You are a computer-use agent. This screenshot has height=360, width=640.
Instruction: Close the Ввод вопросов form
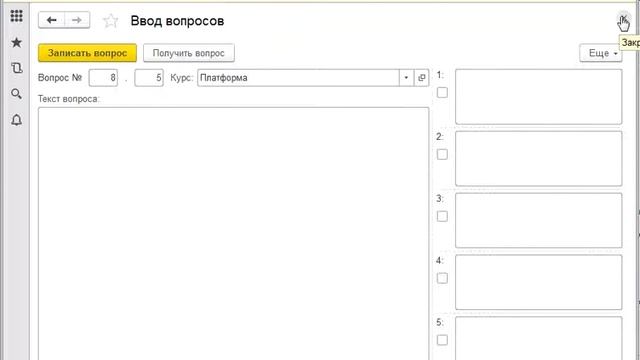click(624, 19)
